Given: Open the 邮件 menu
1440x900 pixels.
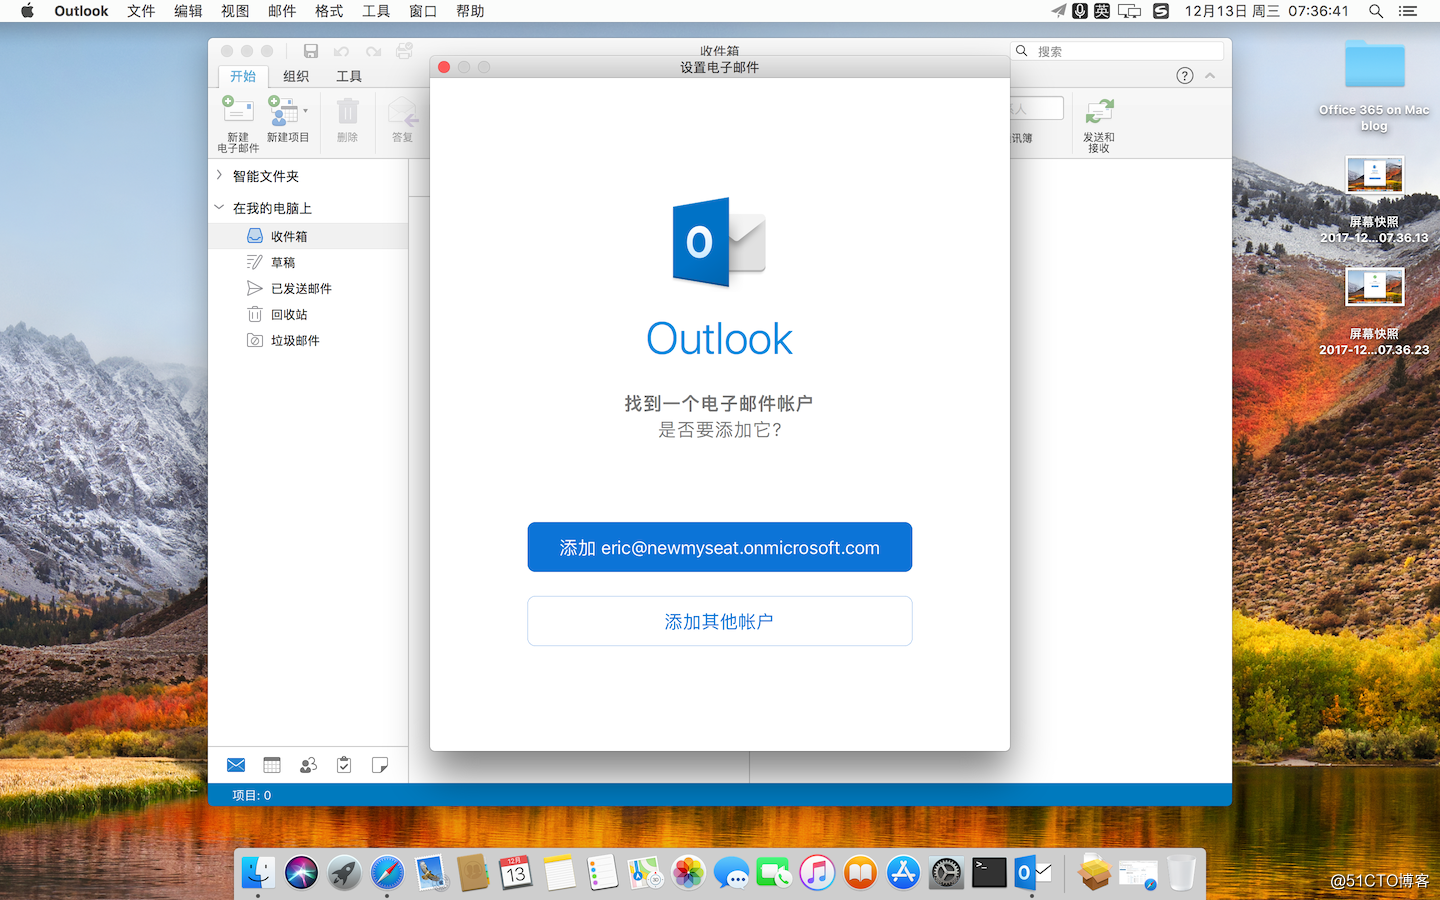Looking at the screenshot, I should click(282, 11).
